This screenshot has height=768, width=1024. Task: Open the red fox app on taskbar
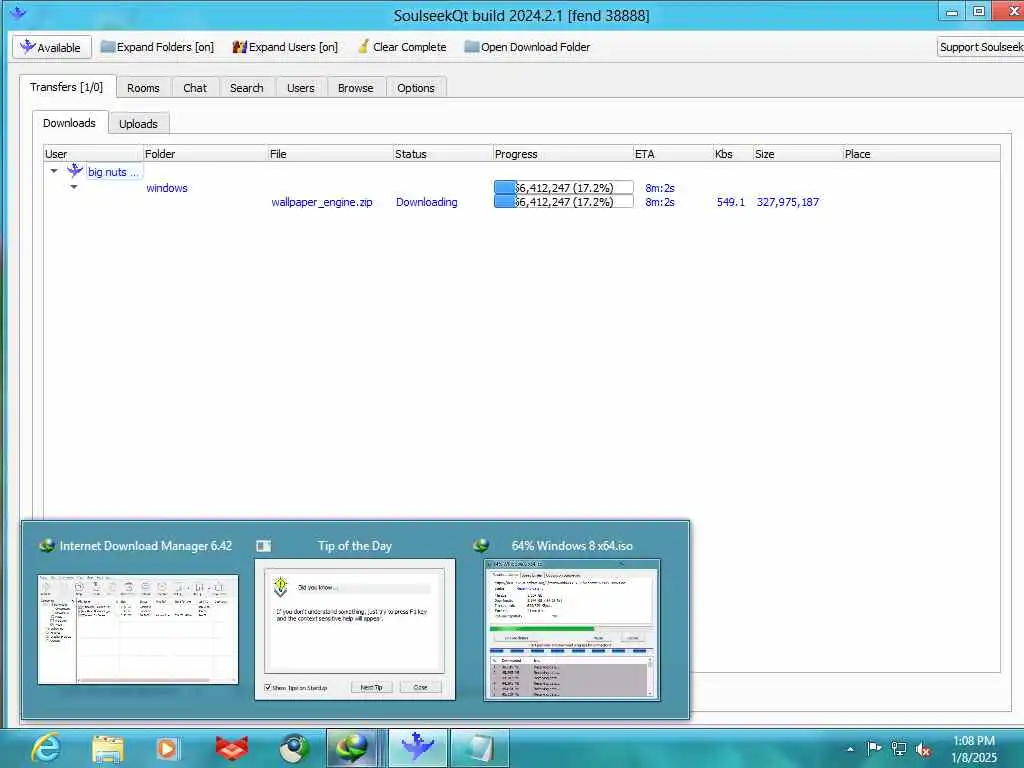tap(232, 749)
